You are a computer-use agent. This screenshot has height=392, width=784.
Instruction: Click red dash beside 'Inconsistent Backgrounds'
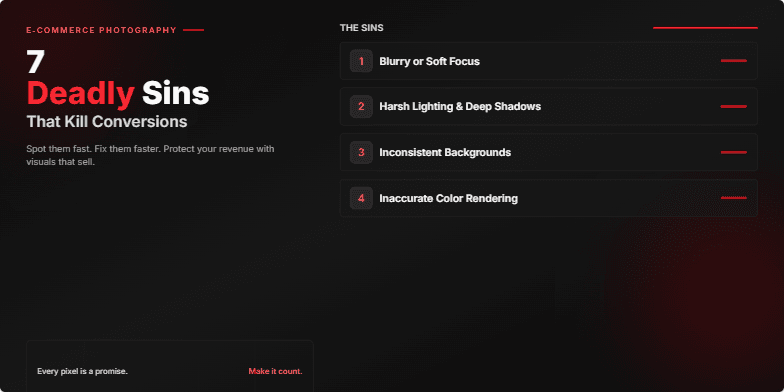[734, 152]
